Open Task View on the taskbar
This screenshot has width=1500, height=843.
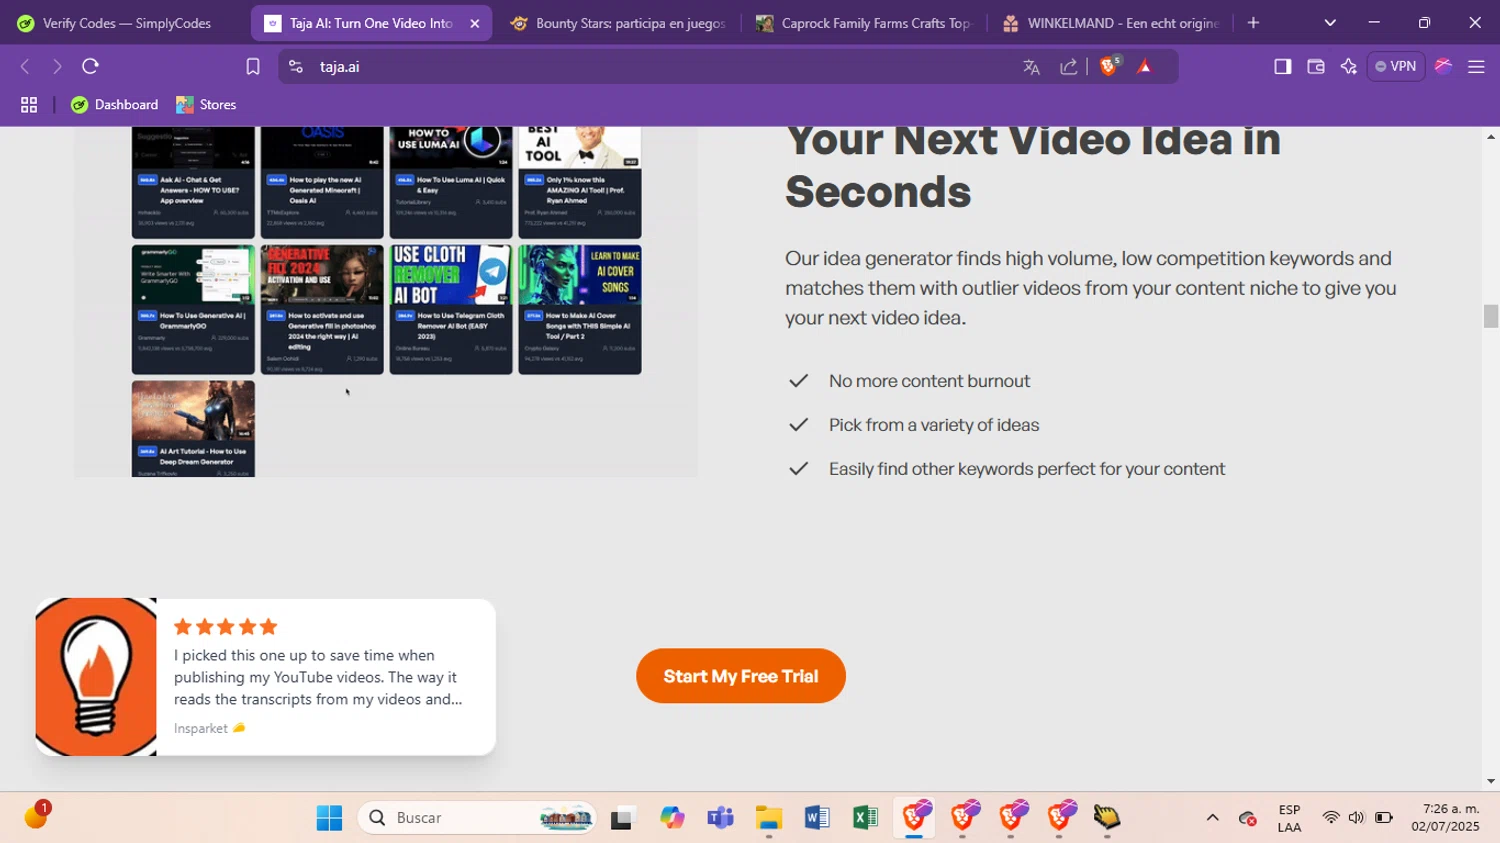pyautogui.click(x=623, y=818)
